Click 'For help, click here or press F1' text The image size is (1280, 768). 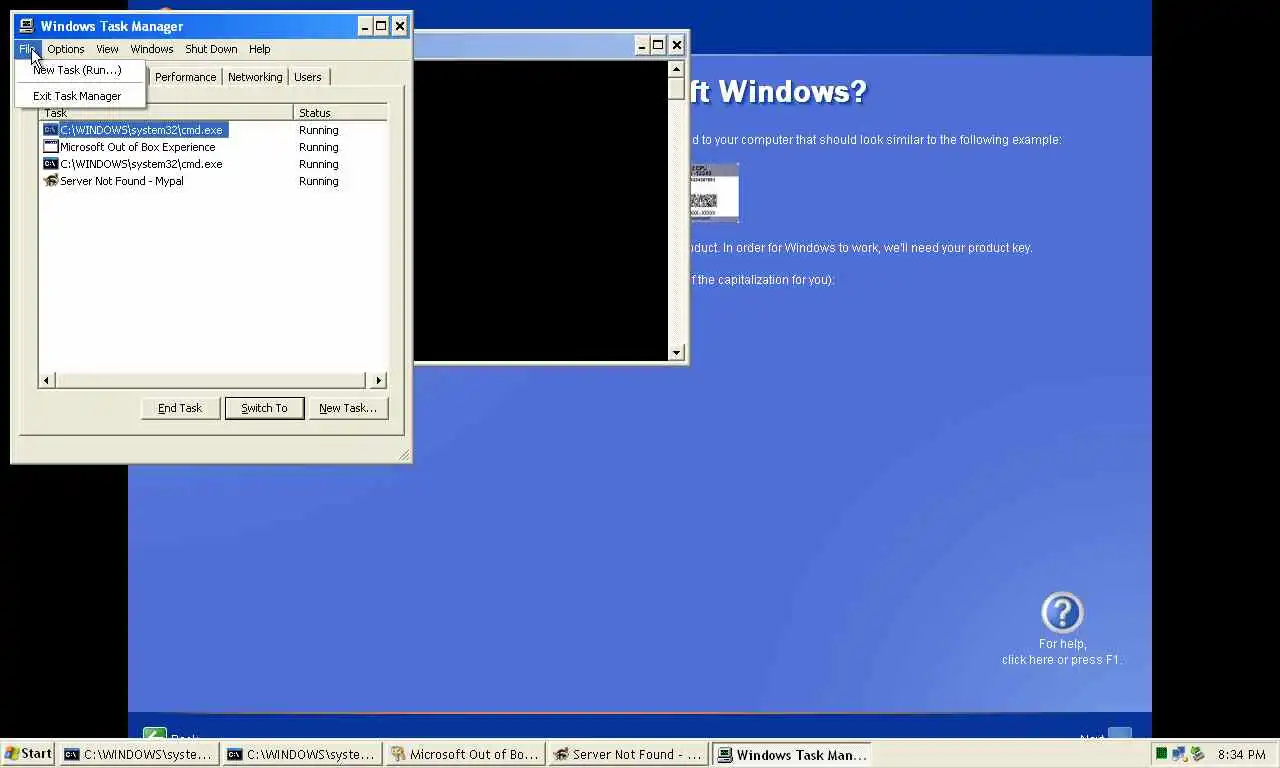[x=1062, y=652]
